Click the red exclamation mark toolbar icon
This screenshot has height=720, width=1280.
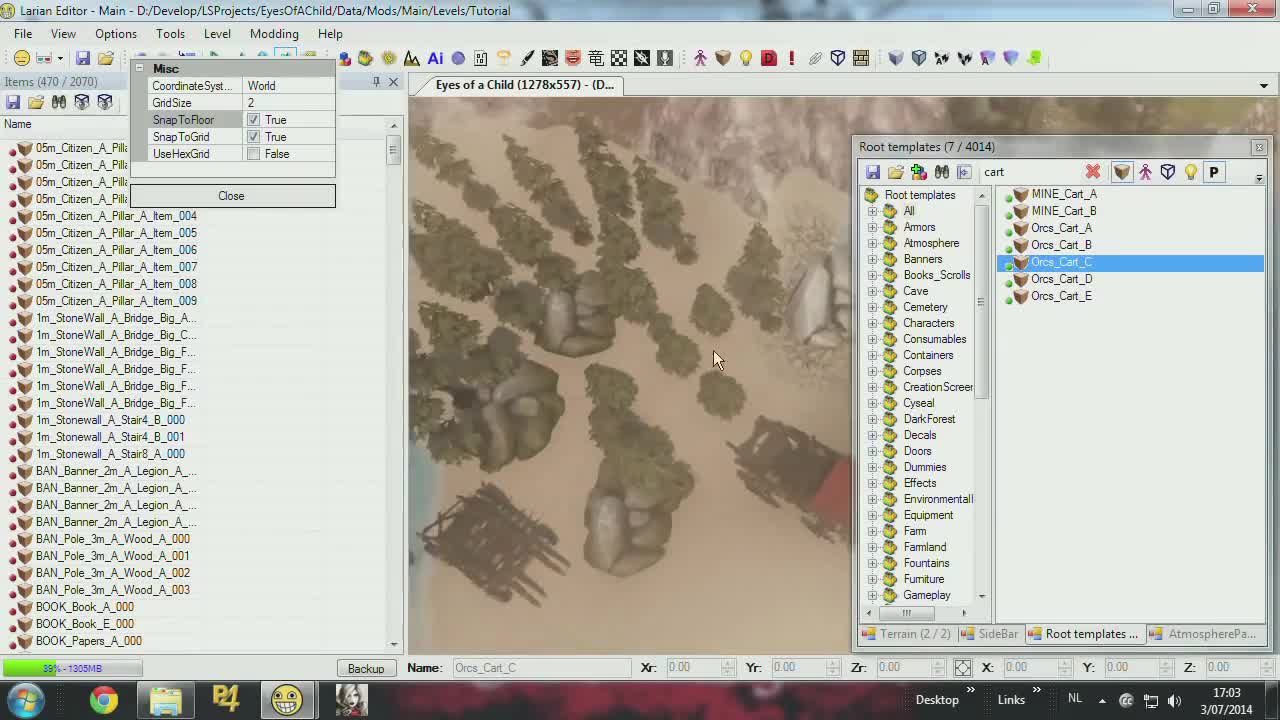[791, 58]
